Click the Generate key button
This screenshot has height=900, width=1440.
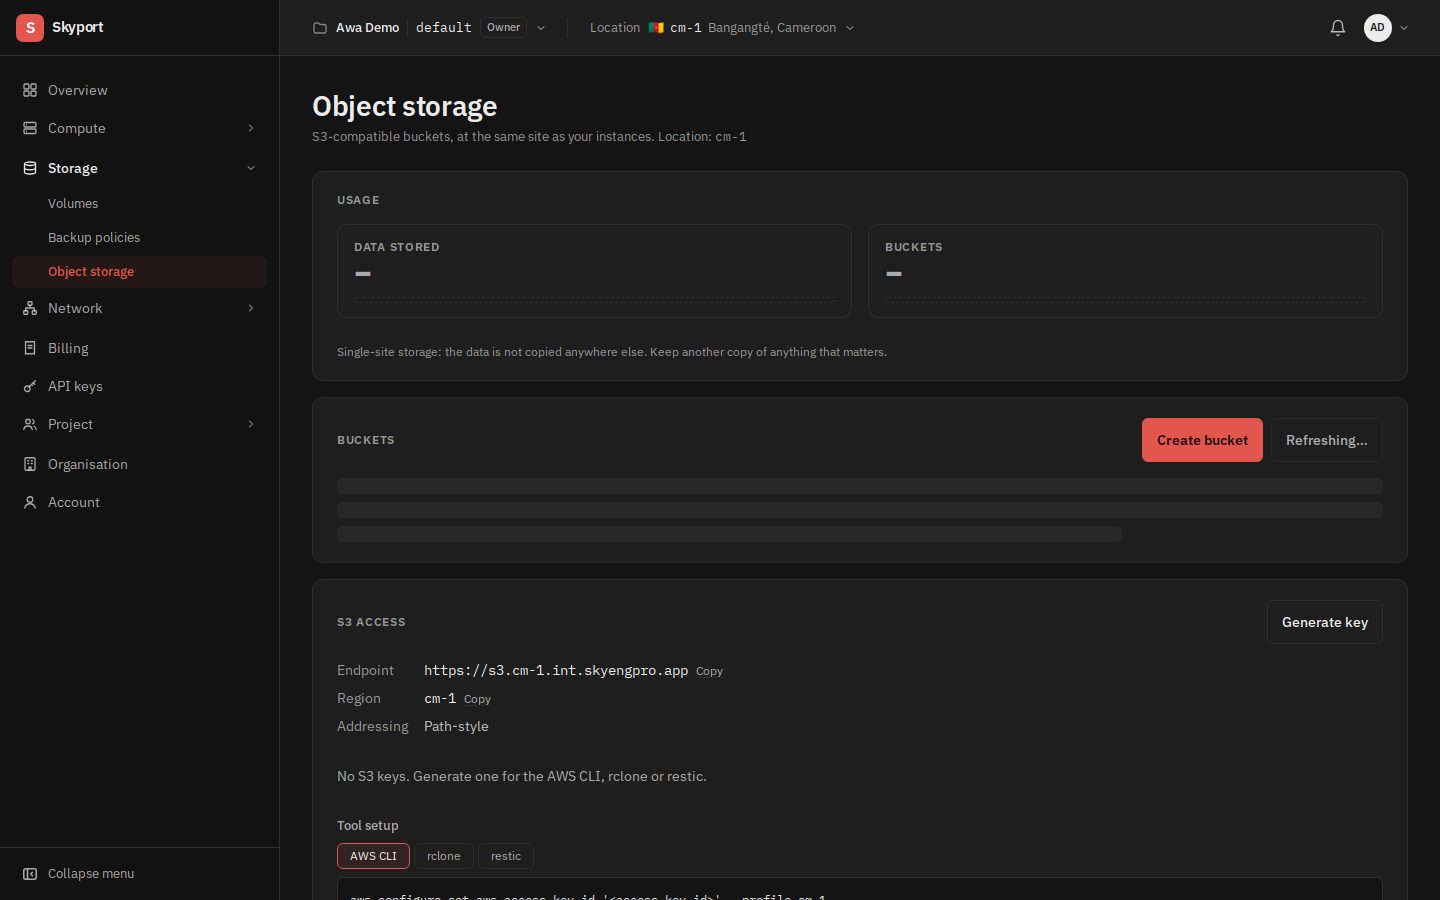[1325, 622]
